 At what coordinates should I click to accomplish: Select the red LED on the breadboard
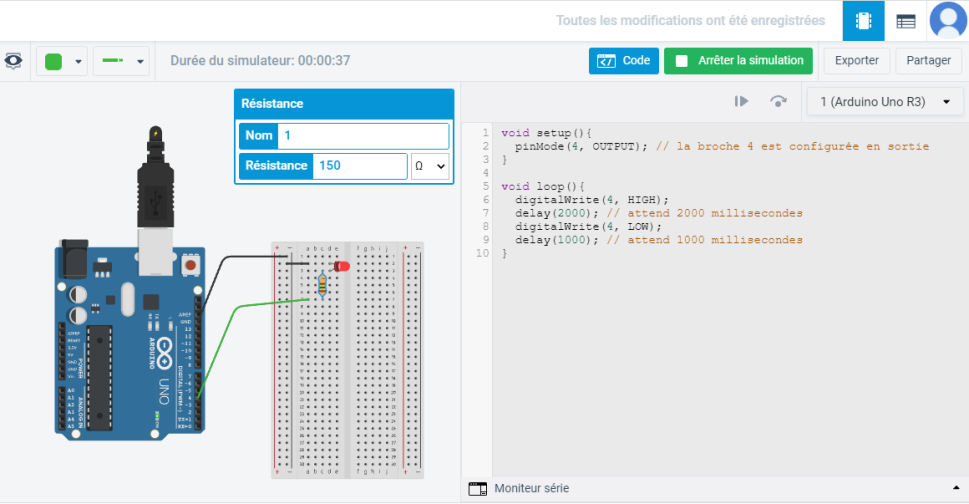pyautogui.click(x=340, y=267)
